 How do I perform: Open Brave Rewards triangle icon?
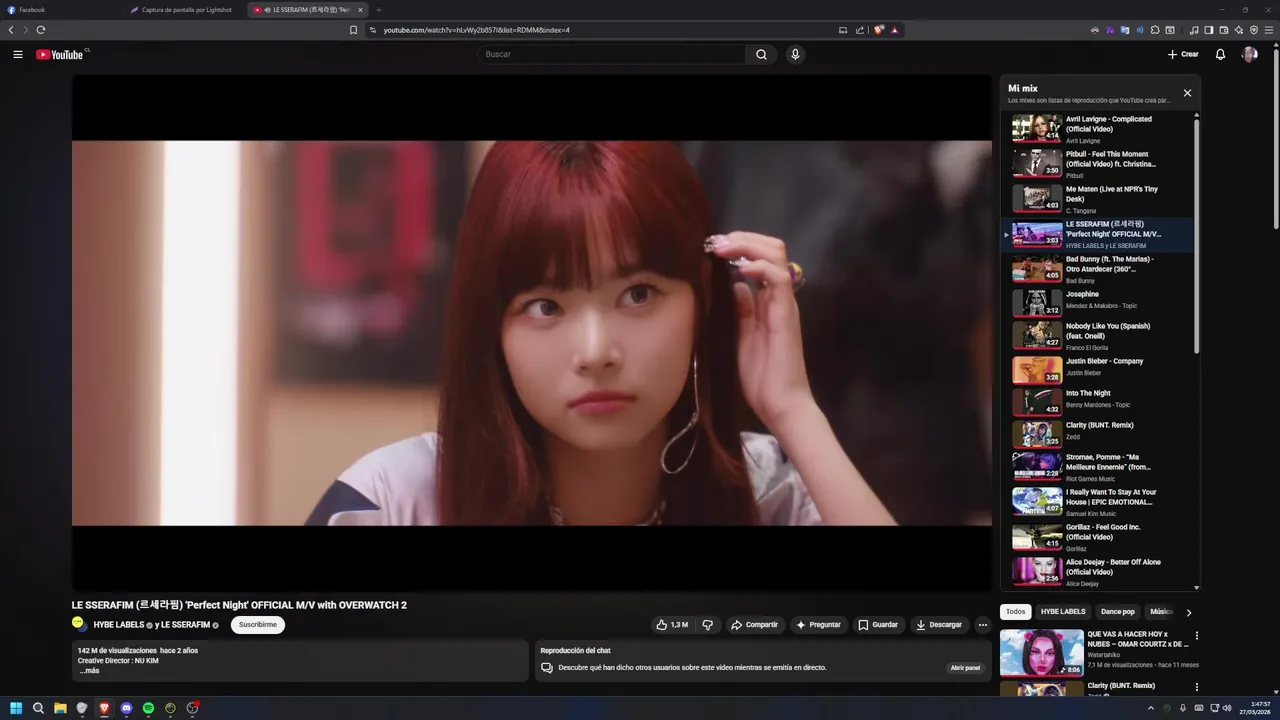(895, 30)
